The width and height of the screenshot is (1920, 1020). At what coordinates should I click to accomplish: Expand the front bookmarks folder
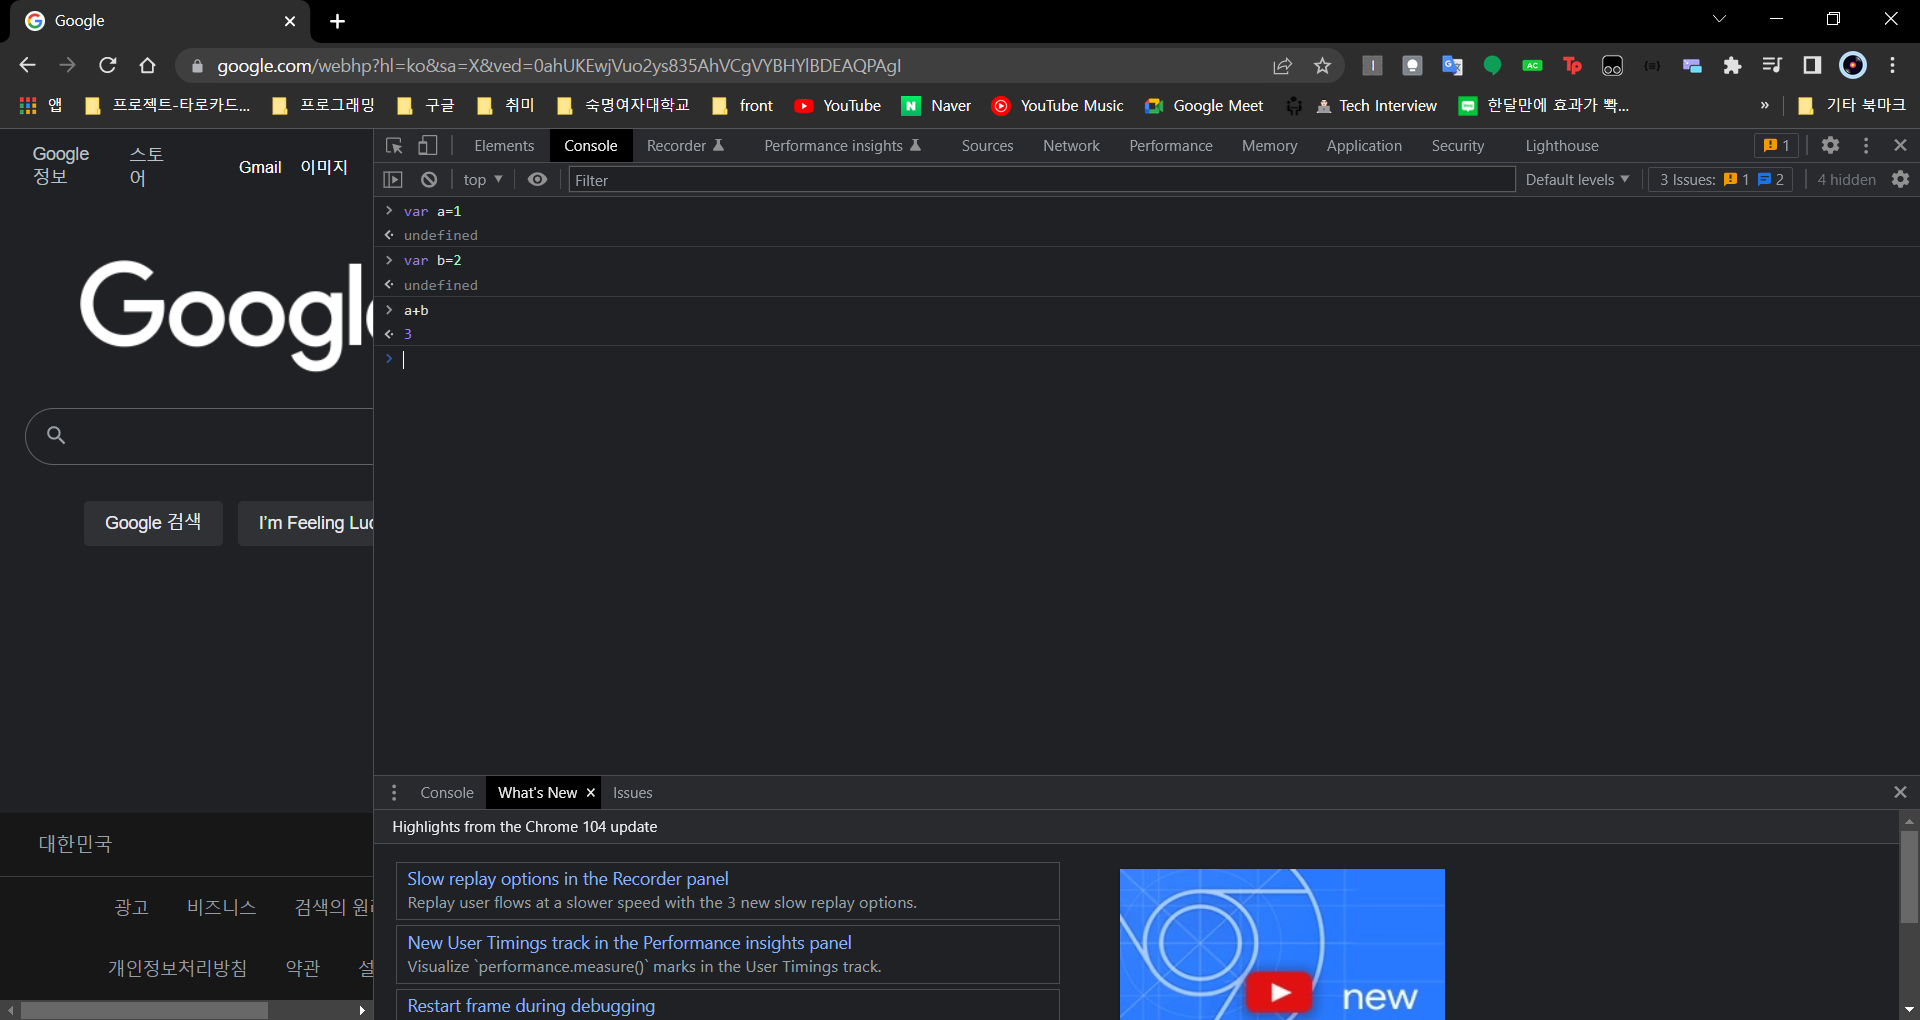pos(742,106)
